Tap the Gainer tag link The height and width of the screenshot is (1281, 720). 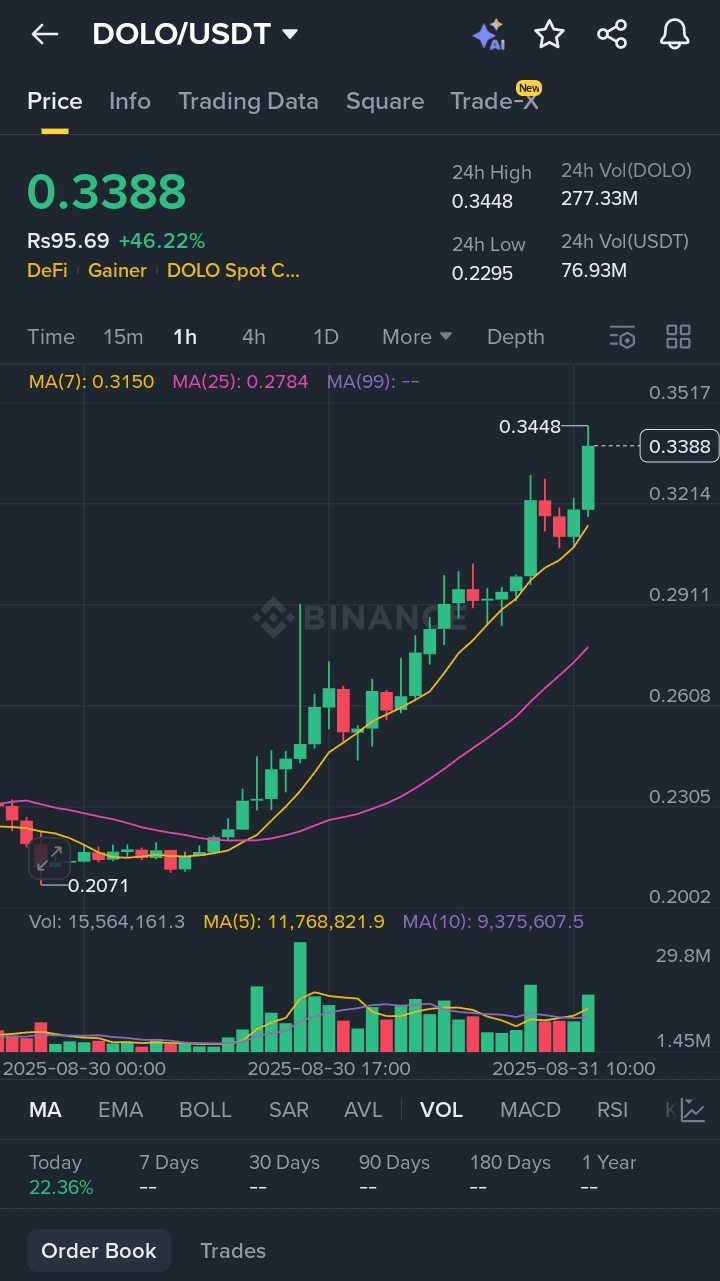pos(117,270)
